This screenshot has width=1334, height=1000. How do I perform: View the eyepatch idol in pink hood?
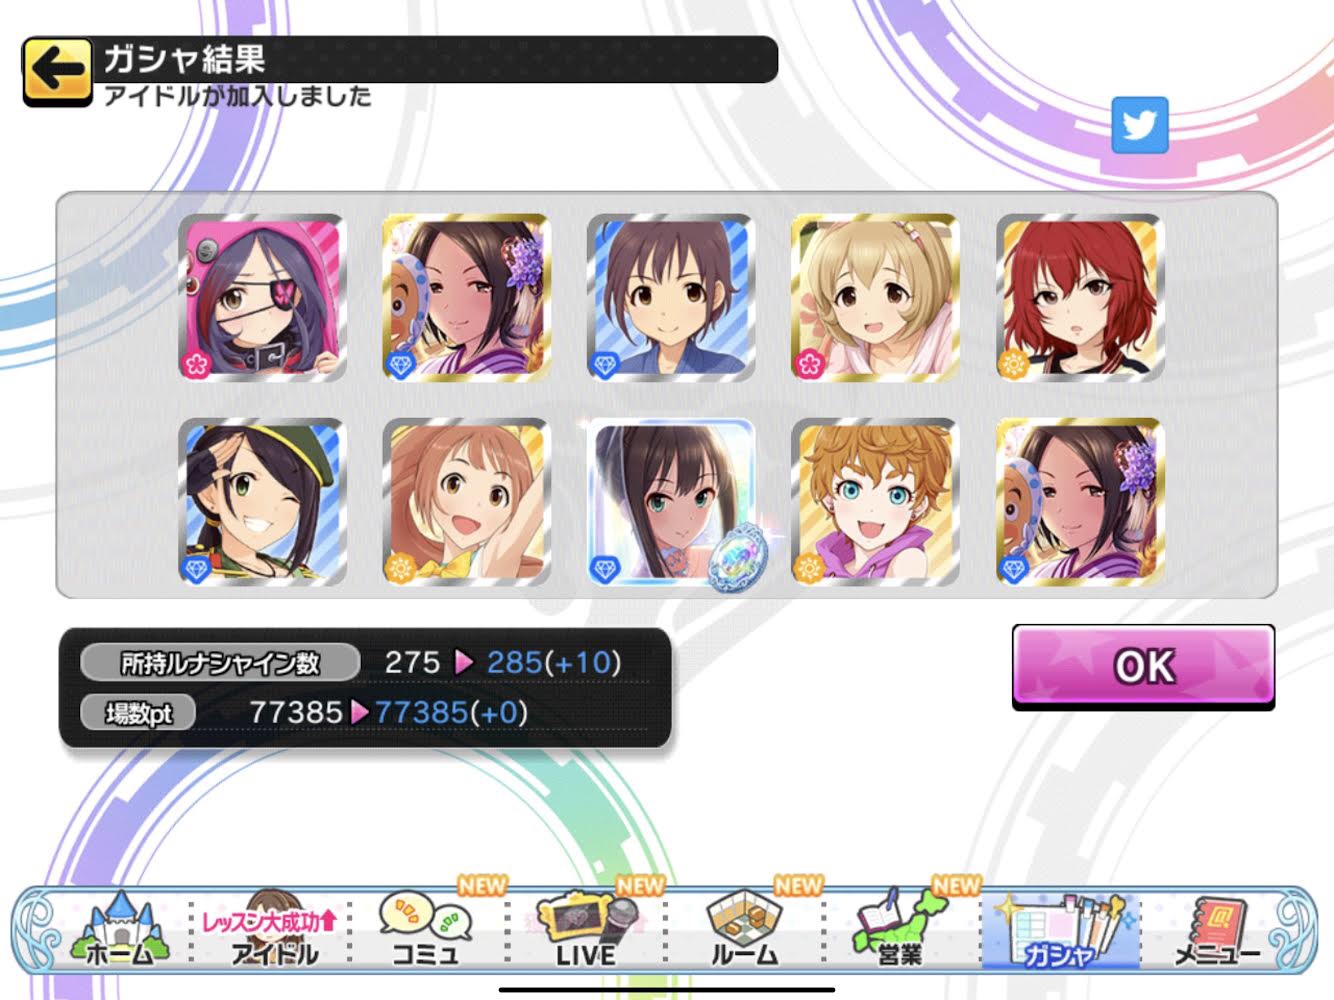[x=262, y=297]
